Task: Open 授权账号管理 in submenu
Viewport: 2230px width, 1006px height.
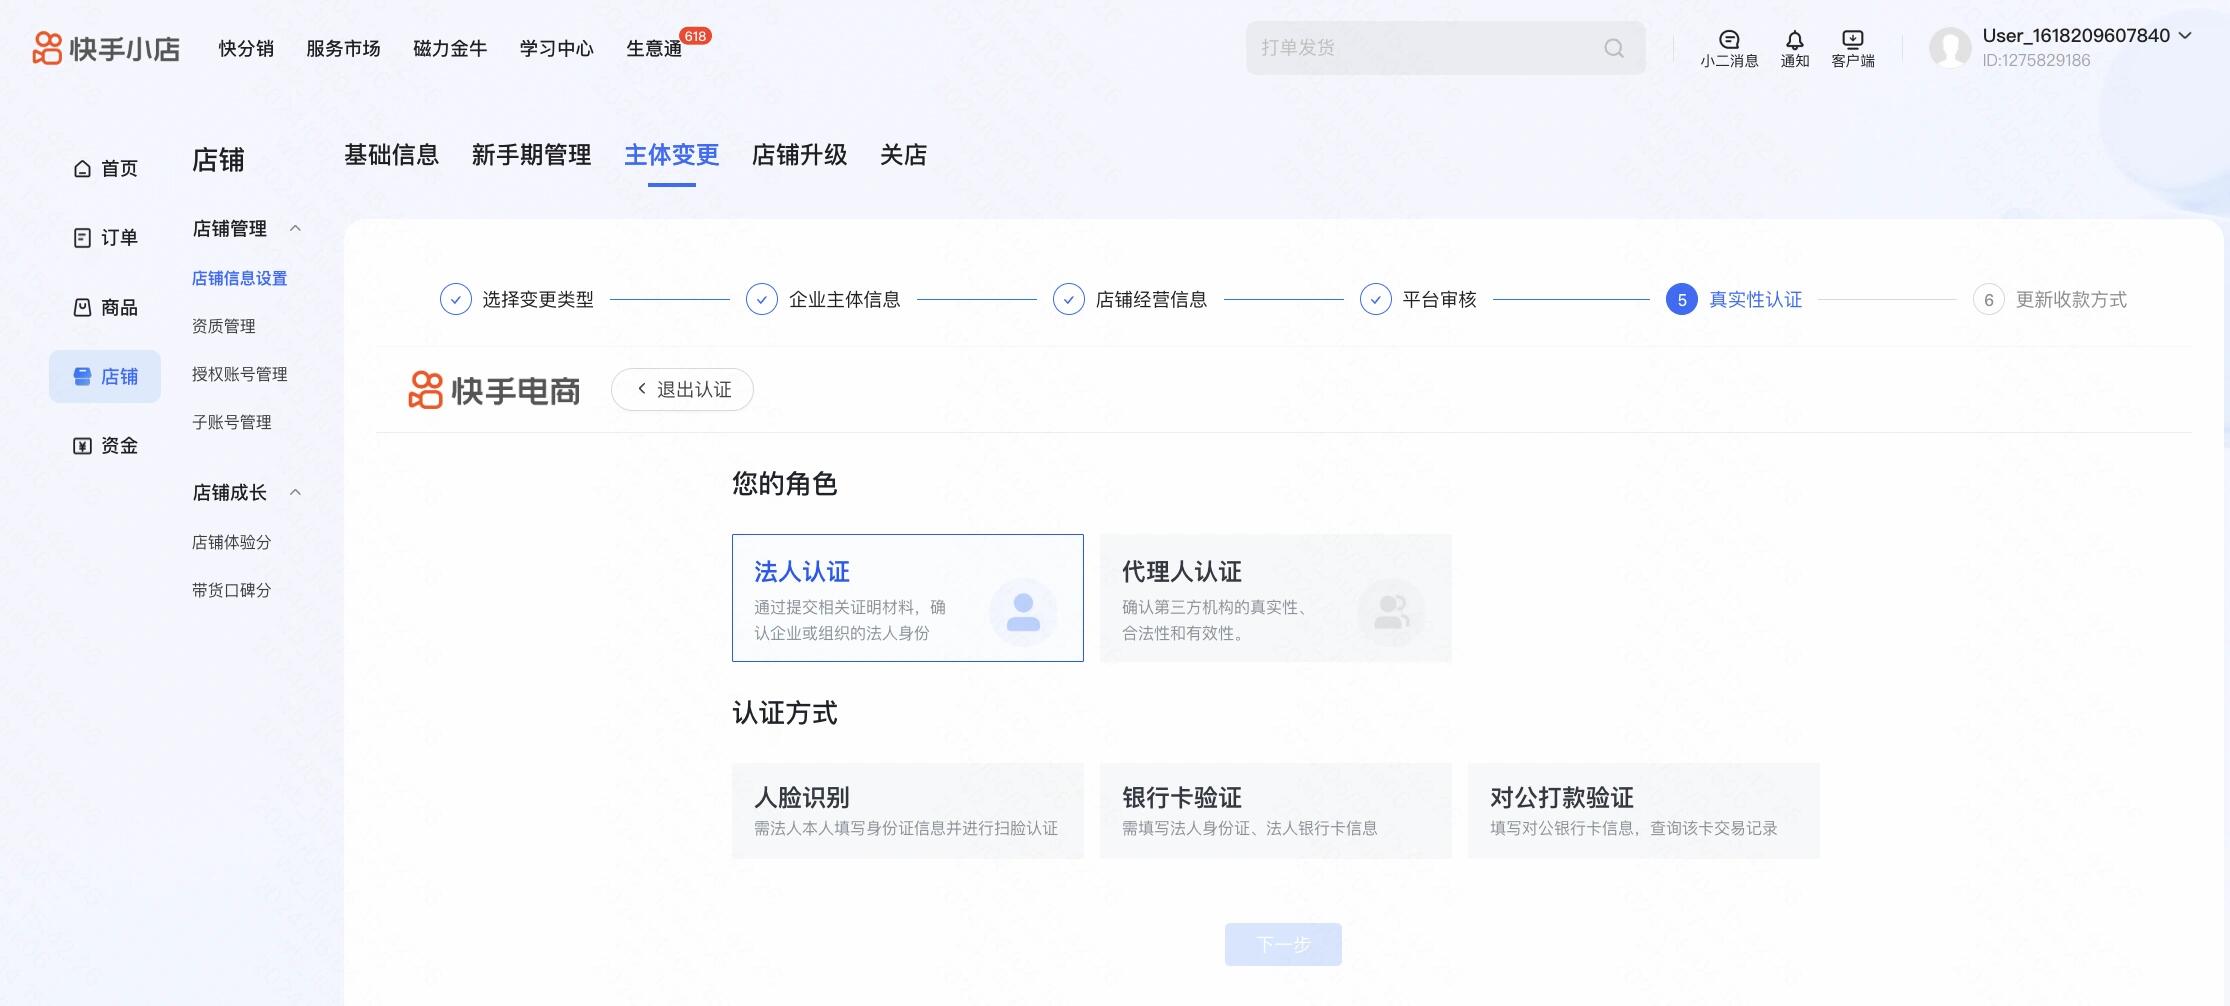Action: [240, 374]
